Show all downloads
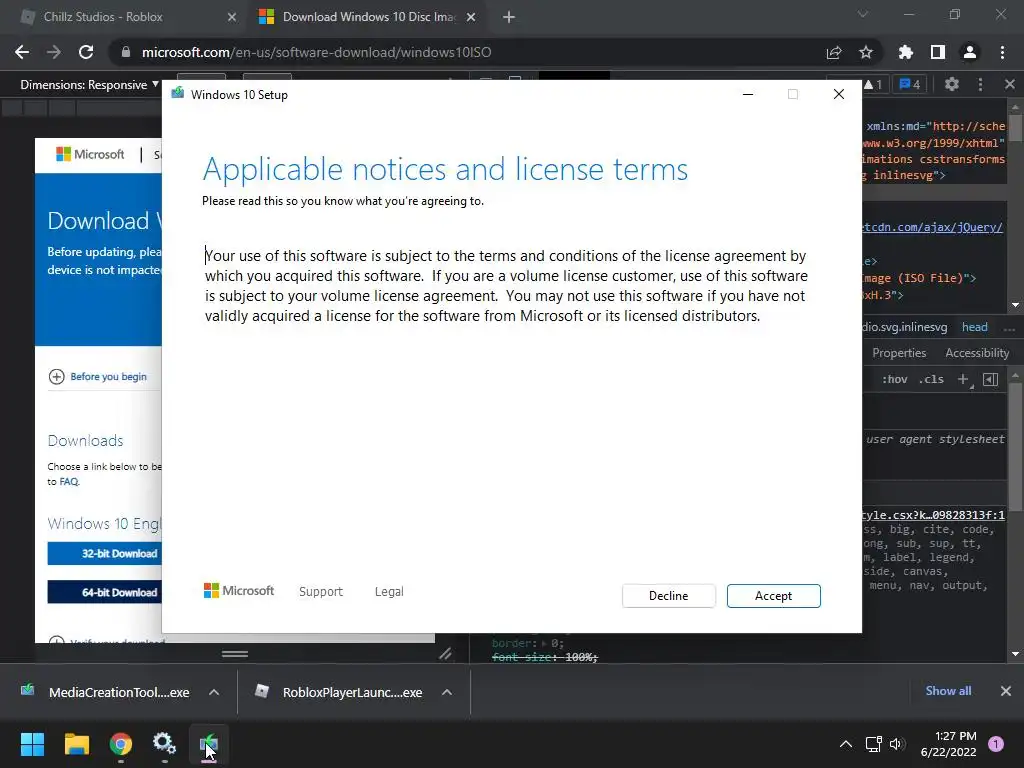Viewport: 1024px width, 768px height. (948, 691)
